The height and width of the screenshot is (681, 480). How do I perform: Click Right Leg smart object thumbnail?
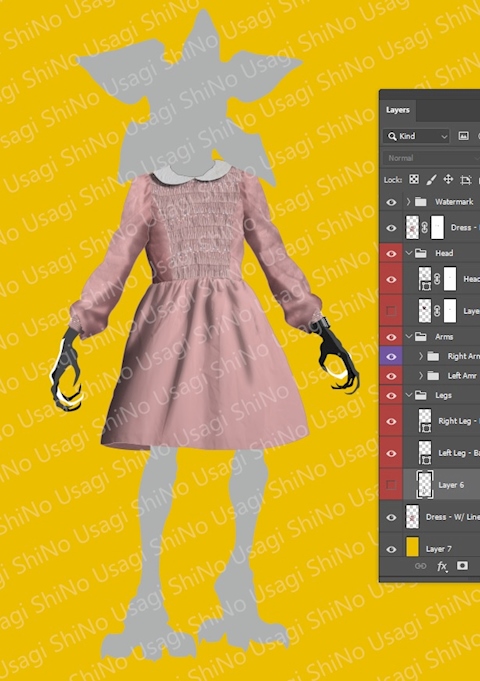point(425,421)
